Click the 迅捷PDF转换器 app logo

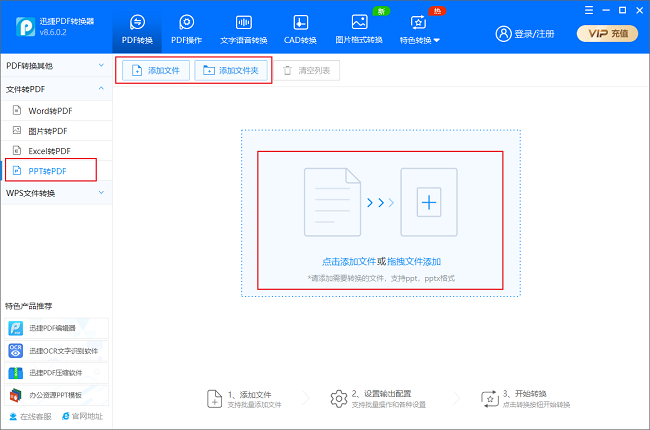click(25, 27)
